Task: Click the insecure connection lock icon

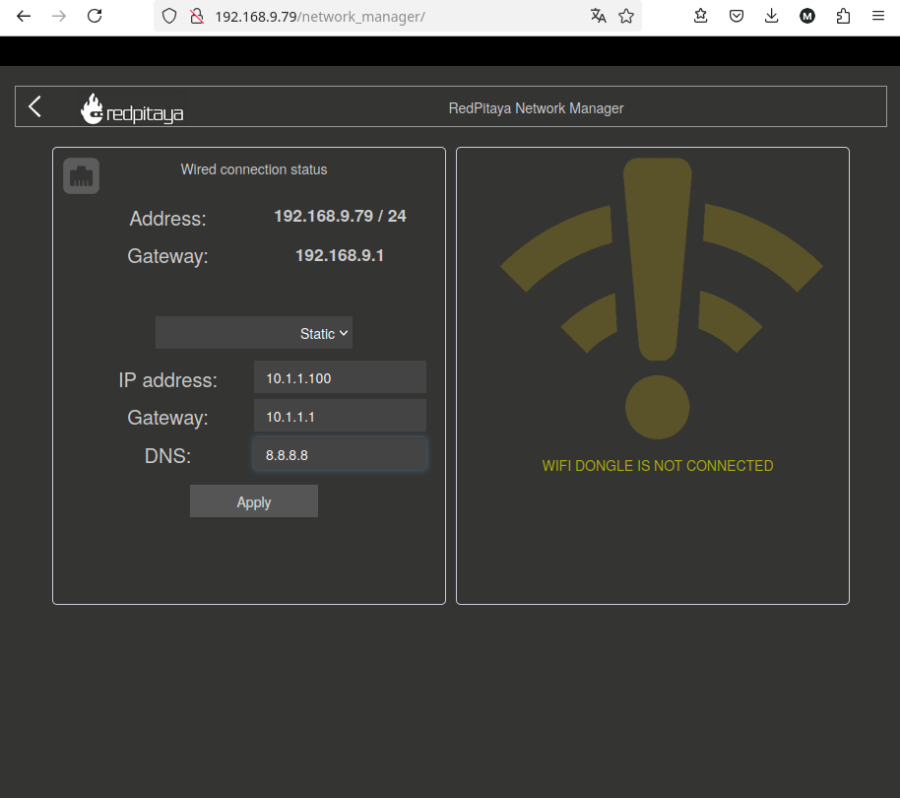Action: tap(197, 16)
